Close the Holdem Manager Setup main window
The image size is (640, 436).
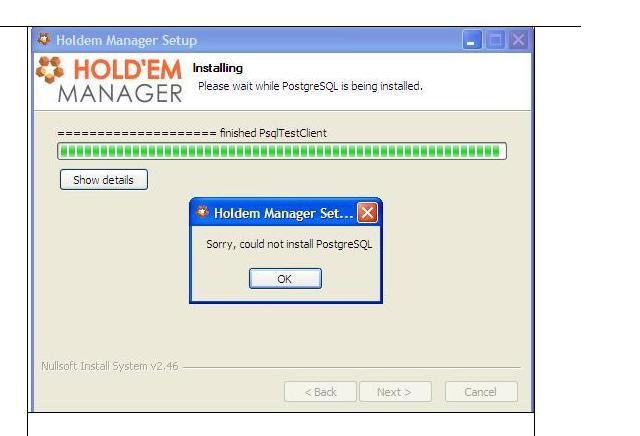click(x=518, y=40)
